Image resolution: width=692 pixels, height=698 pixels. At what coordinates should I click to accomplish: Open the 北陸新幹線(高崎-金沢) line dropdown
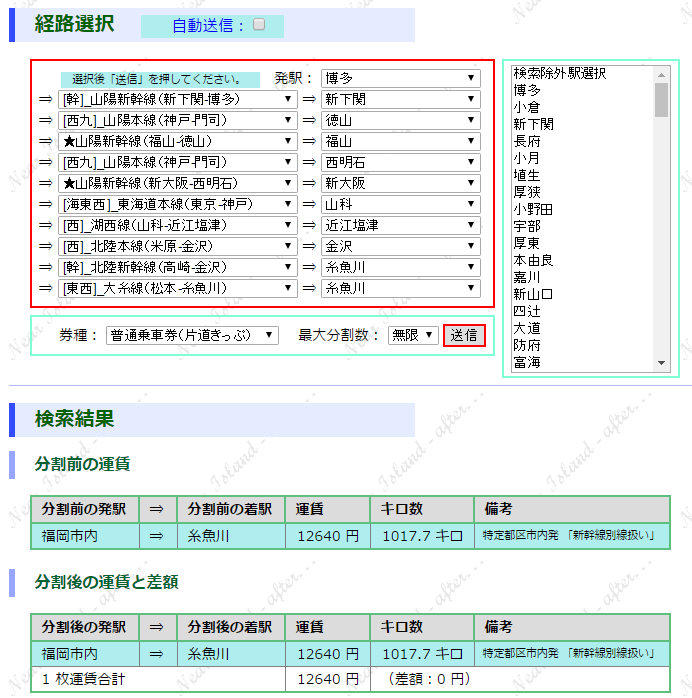click(178, 267)
